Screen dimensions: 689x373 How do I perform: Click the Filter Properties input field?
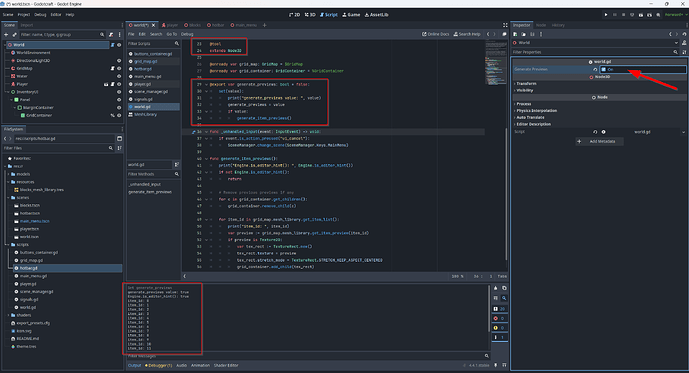point(592,52)
